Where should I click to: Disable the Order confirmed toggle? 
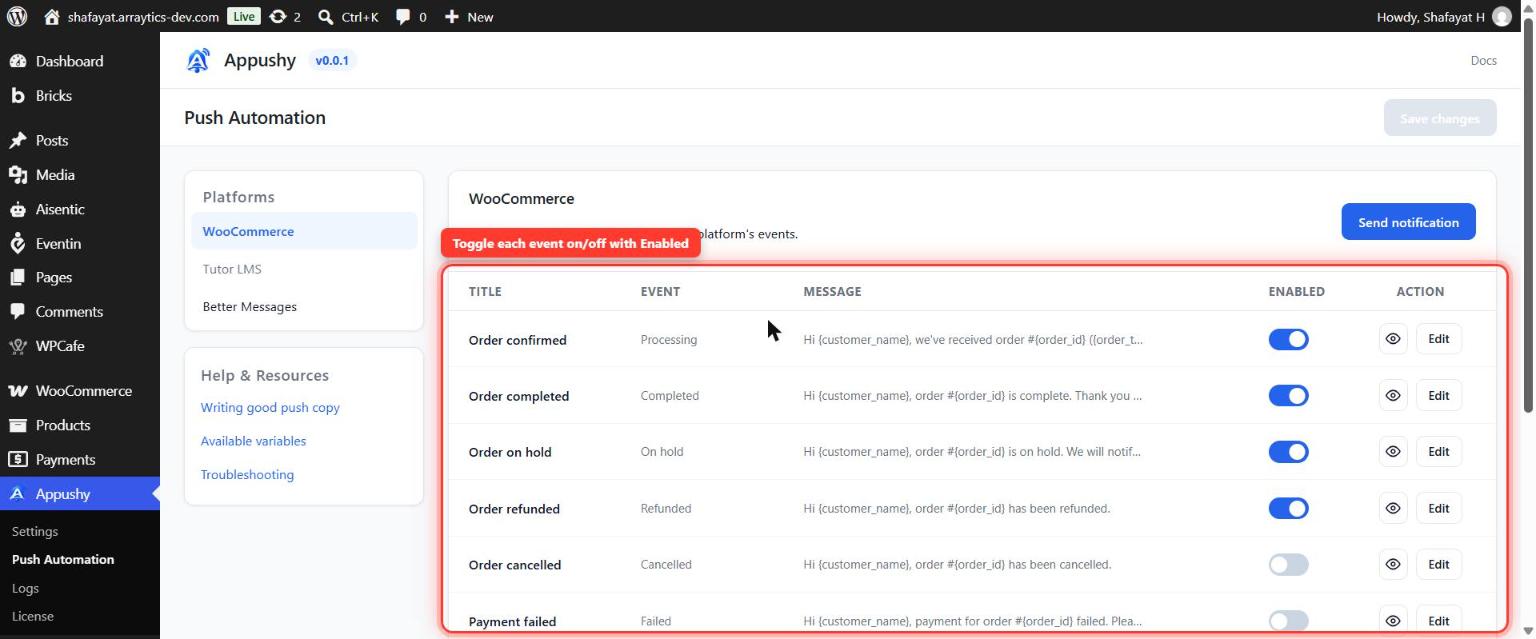[x=1288, y=339]
